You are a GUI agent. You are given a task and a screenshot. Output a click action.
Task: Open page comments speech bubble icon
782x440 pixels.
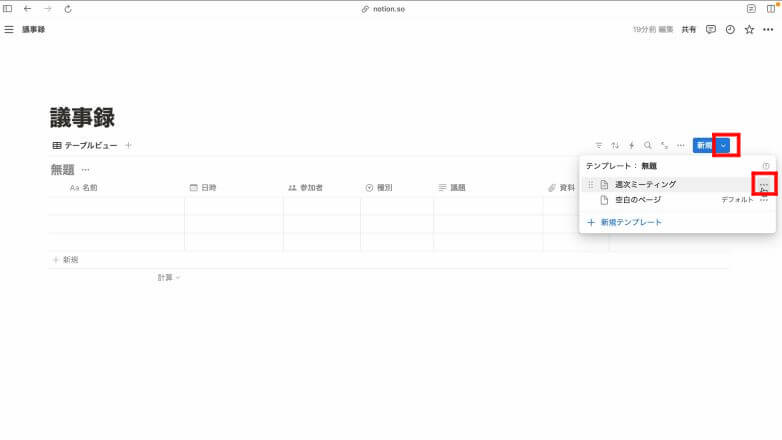[710, 30]
